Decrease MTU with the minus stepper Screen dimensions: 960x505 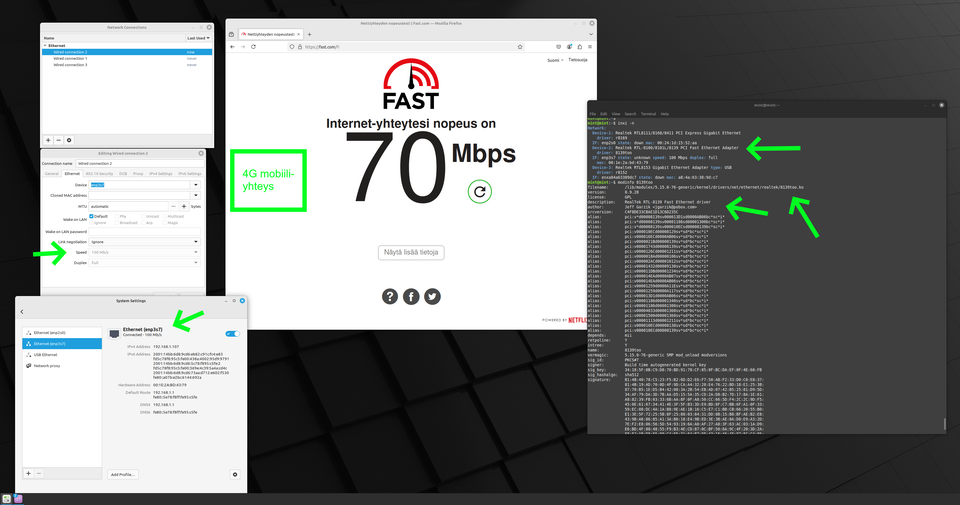tap(173, 206)
